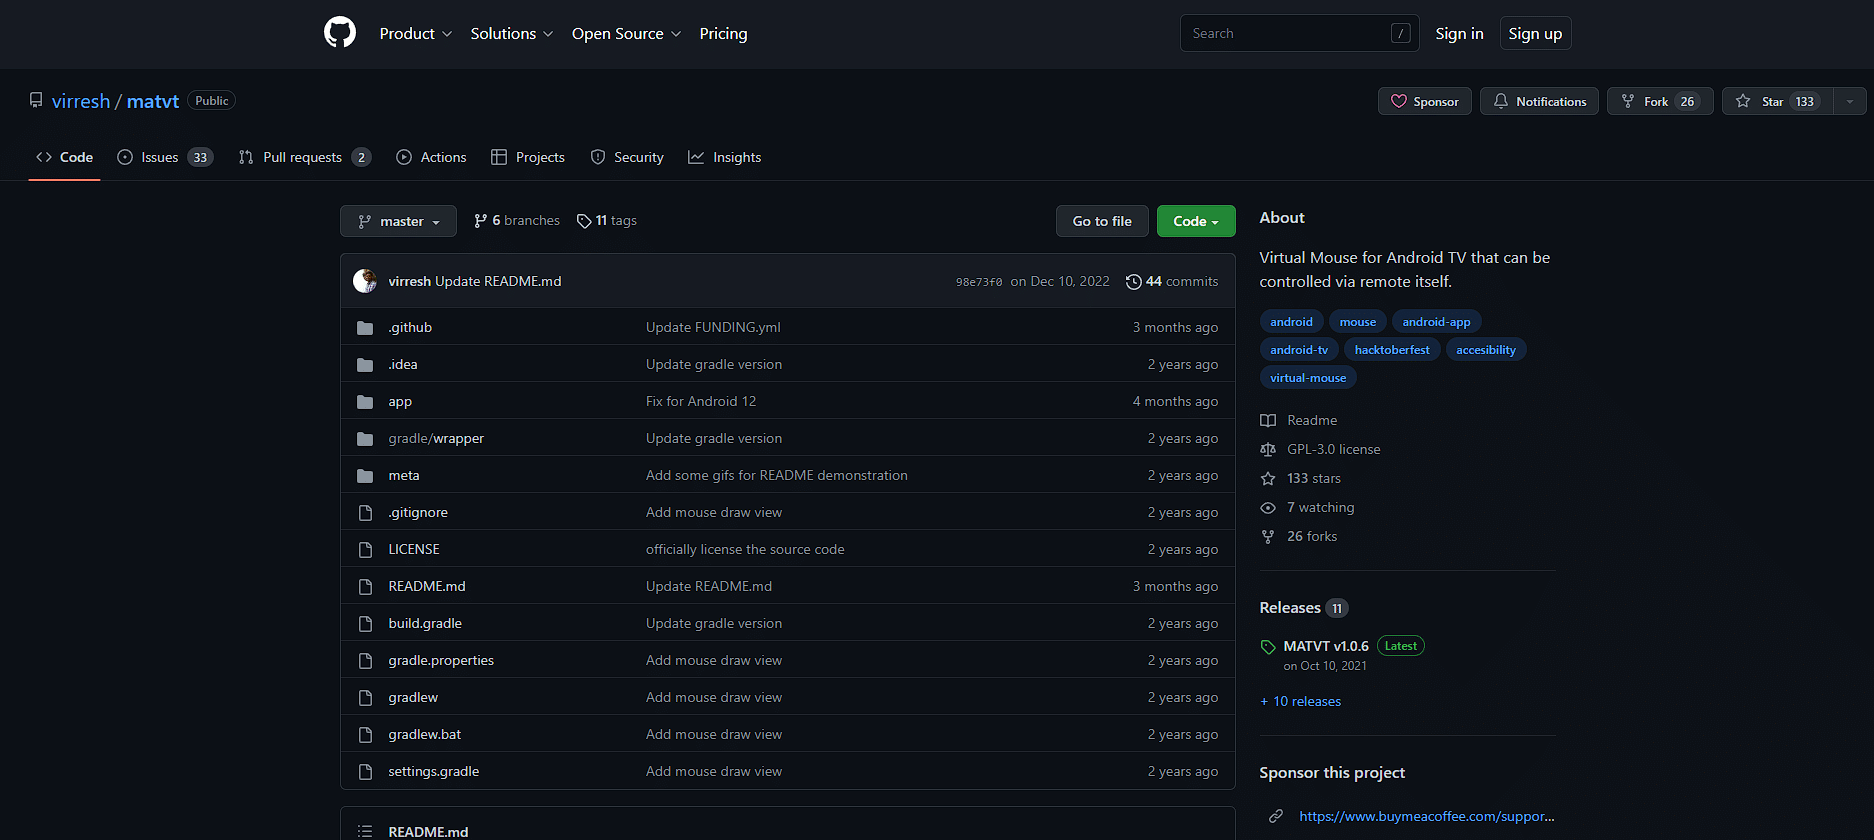Expand the Solutions menu

512,34
